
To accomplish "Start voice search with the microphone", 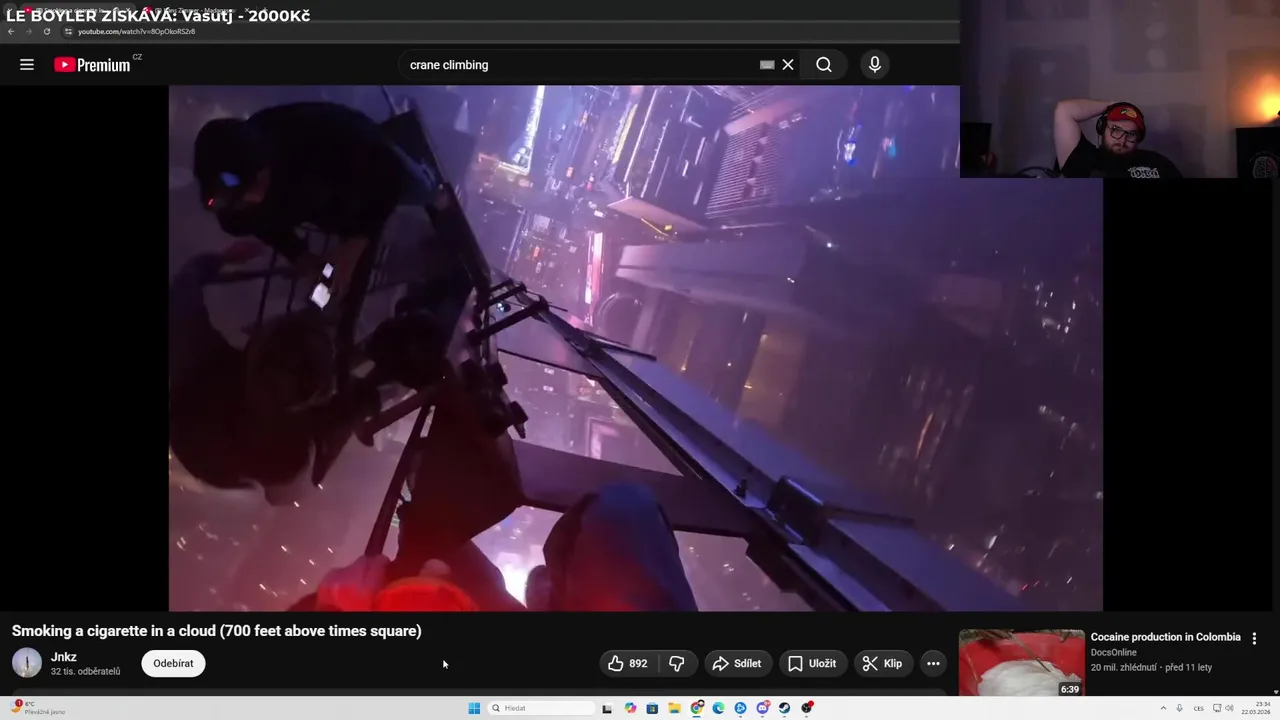I will pyautogui.click(x=875, y=65).
